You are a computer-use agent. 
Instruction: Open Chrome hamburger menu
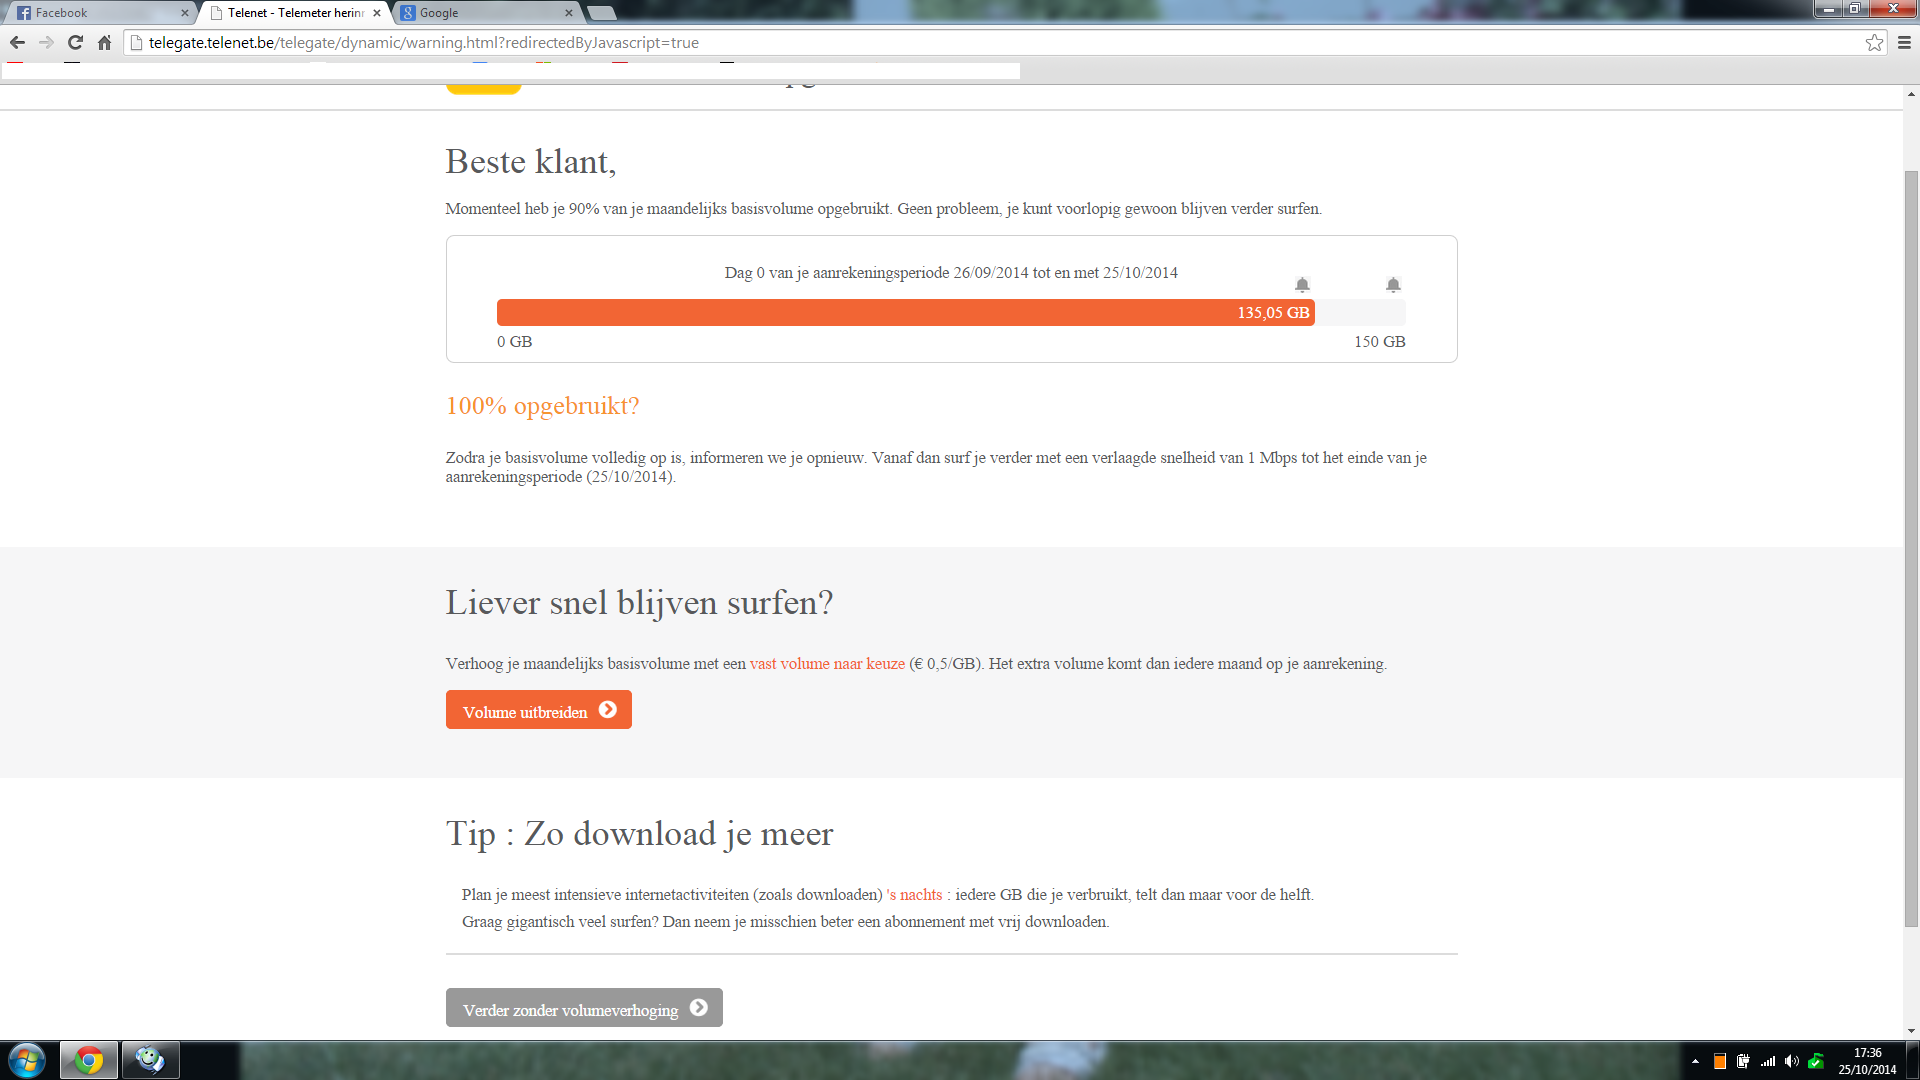(1904, 42)
